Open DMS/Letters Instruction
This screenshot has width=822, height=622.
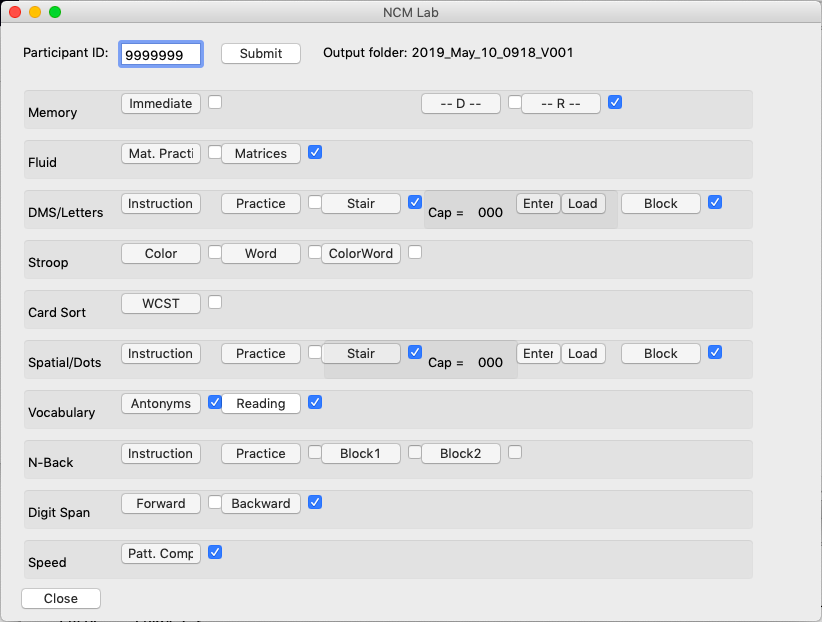tap(161, 203)
